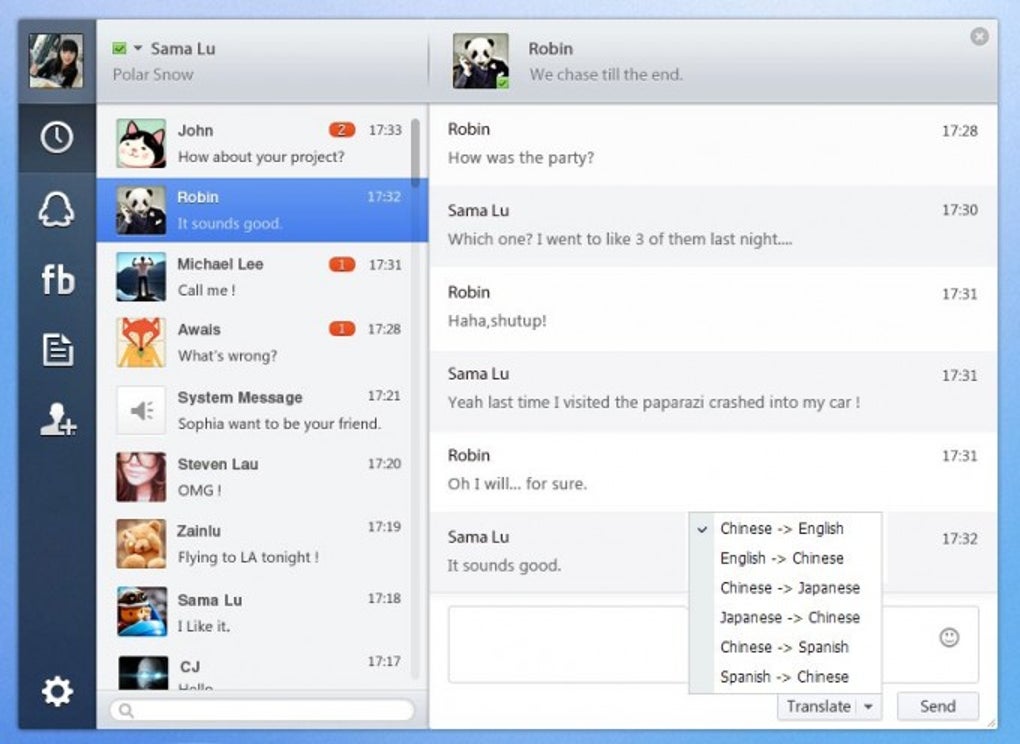This screenshot has width=1020, height=744.
Task: Click "It sounds good." in the chat pane
Action: (503, 566)
